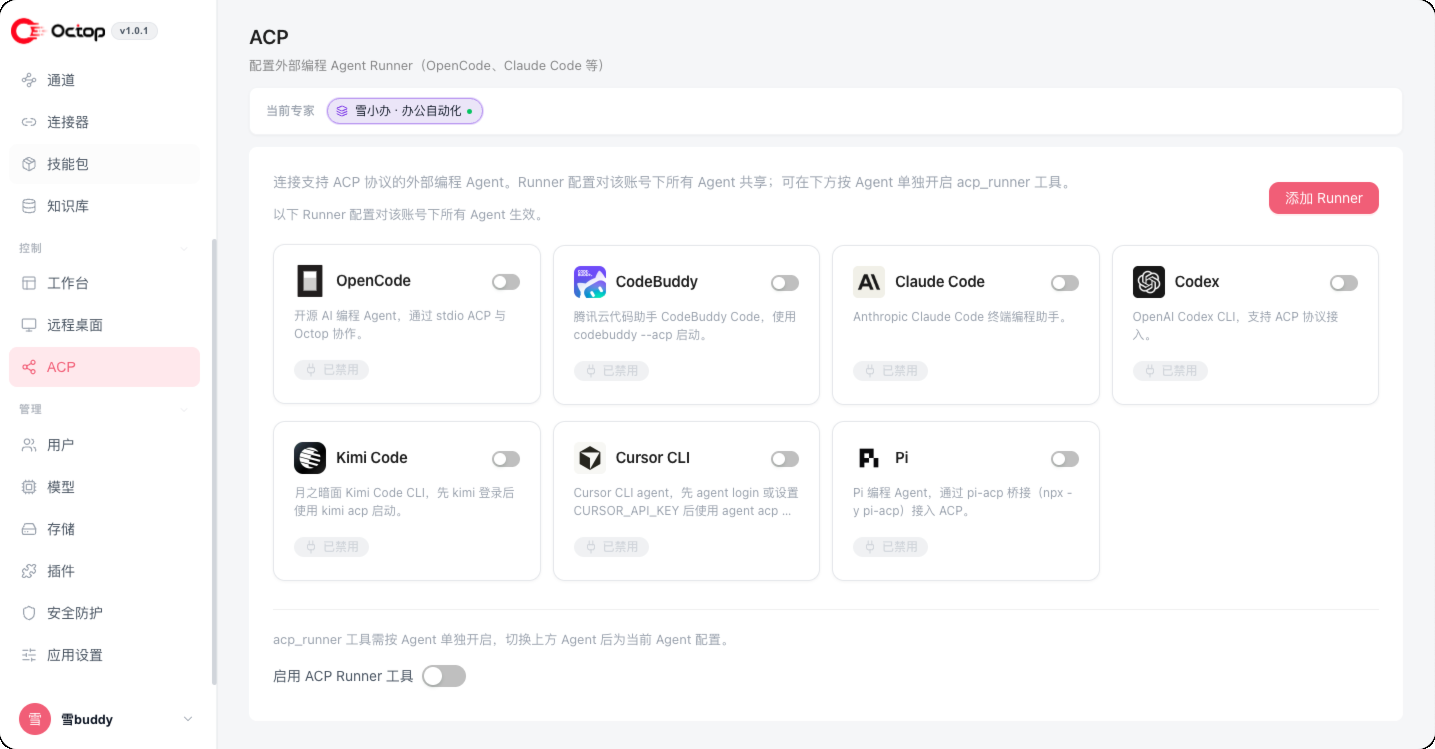Click the Octop logo icon
The width and height of the screenshot is (1435, 749).
[x=26, y=31]
